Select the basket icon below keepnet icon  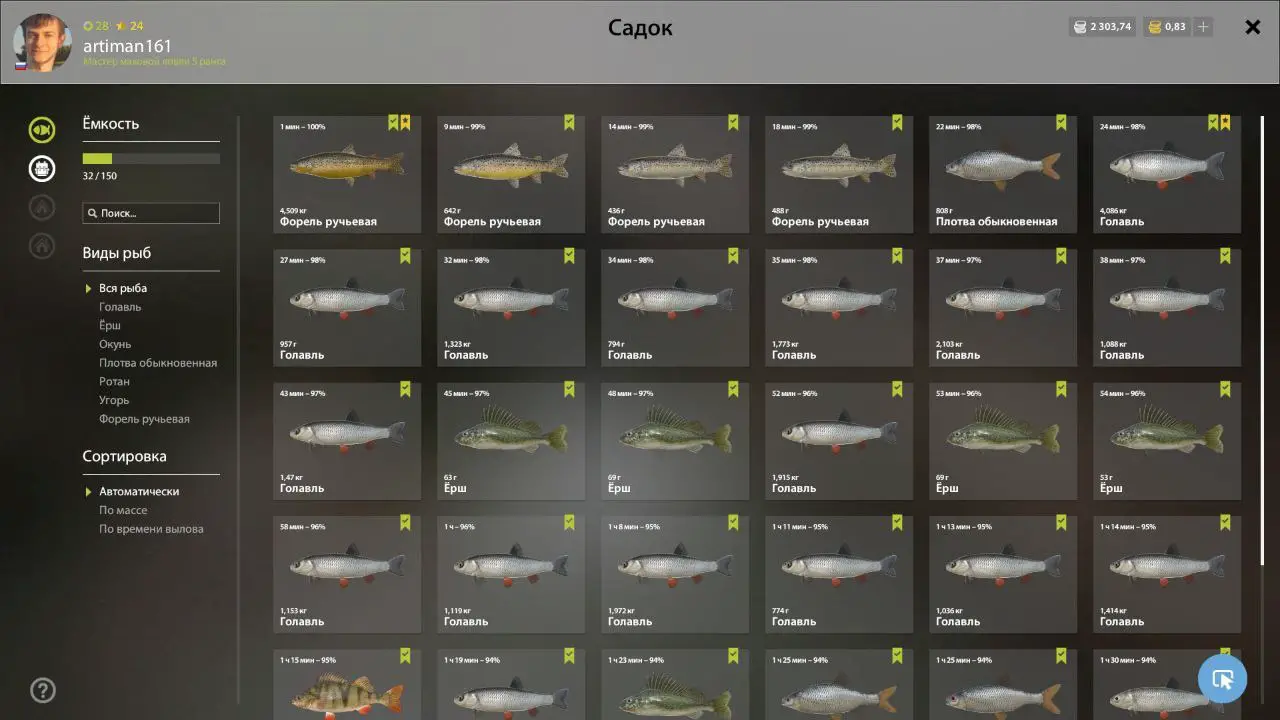[x=42, y=168]
